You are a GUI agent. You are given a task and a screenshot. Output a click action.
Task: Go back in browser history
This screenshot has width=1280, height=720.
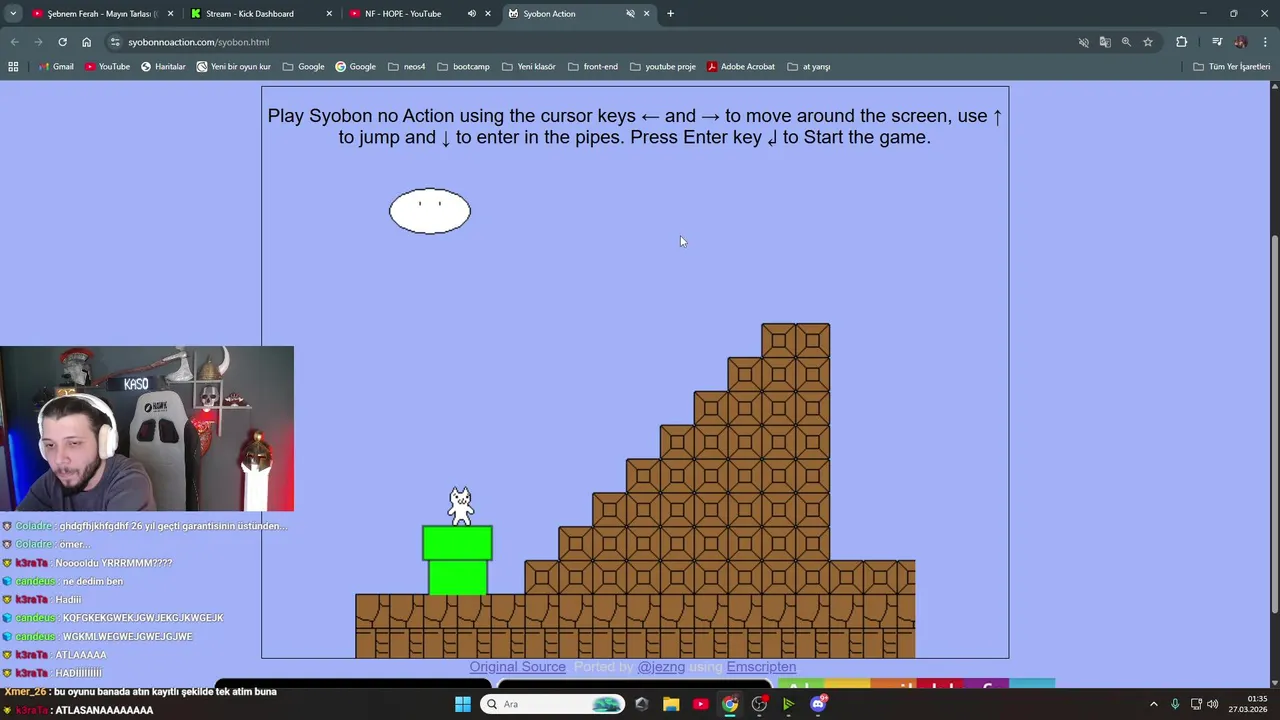pyautogui.click(x=14, y=42)
